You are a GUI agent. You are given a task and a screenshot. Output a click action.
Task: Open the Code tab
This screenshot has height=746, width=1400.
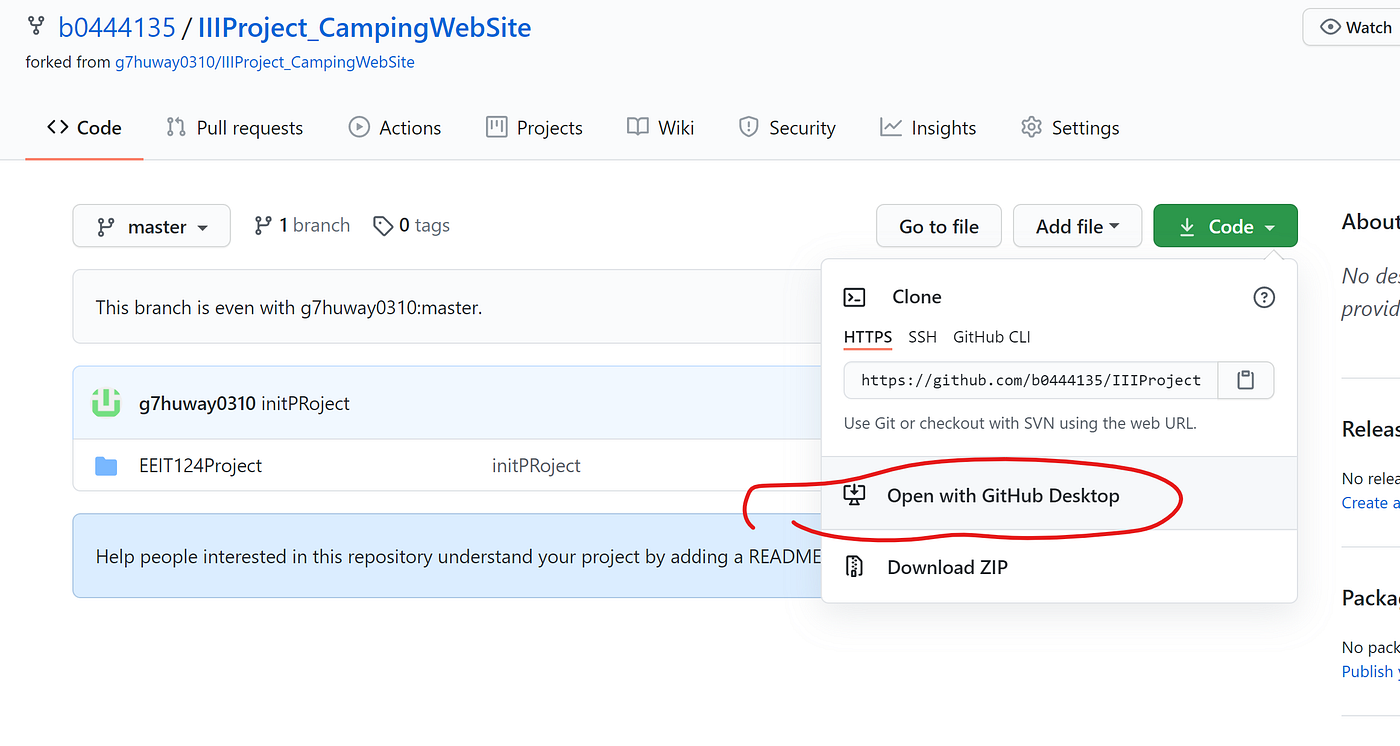coord(85,128)
